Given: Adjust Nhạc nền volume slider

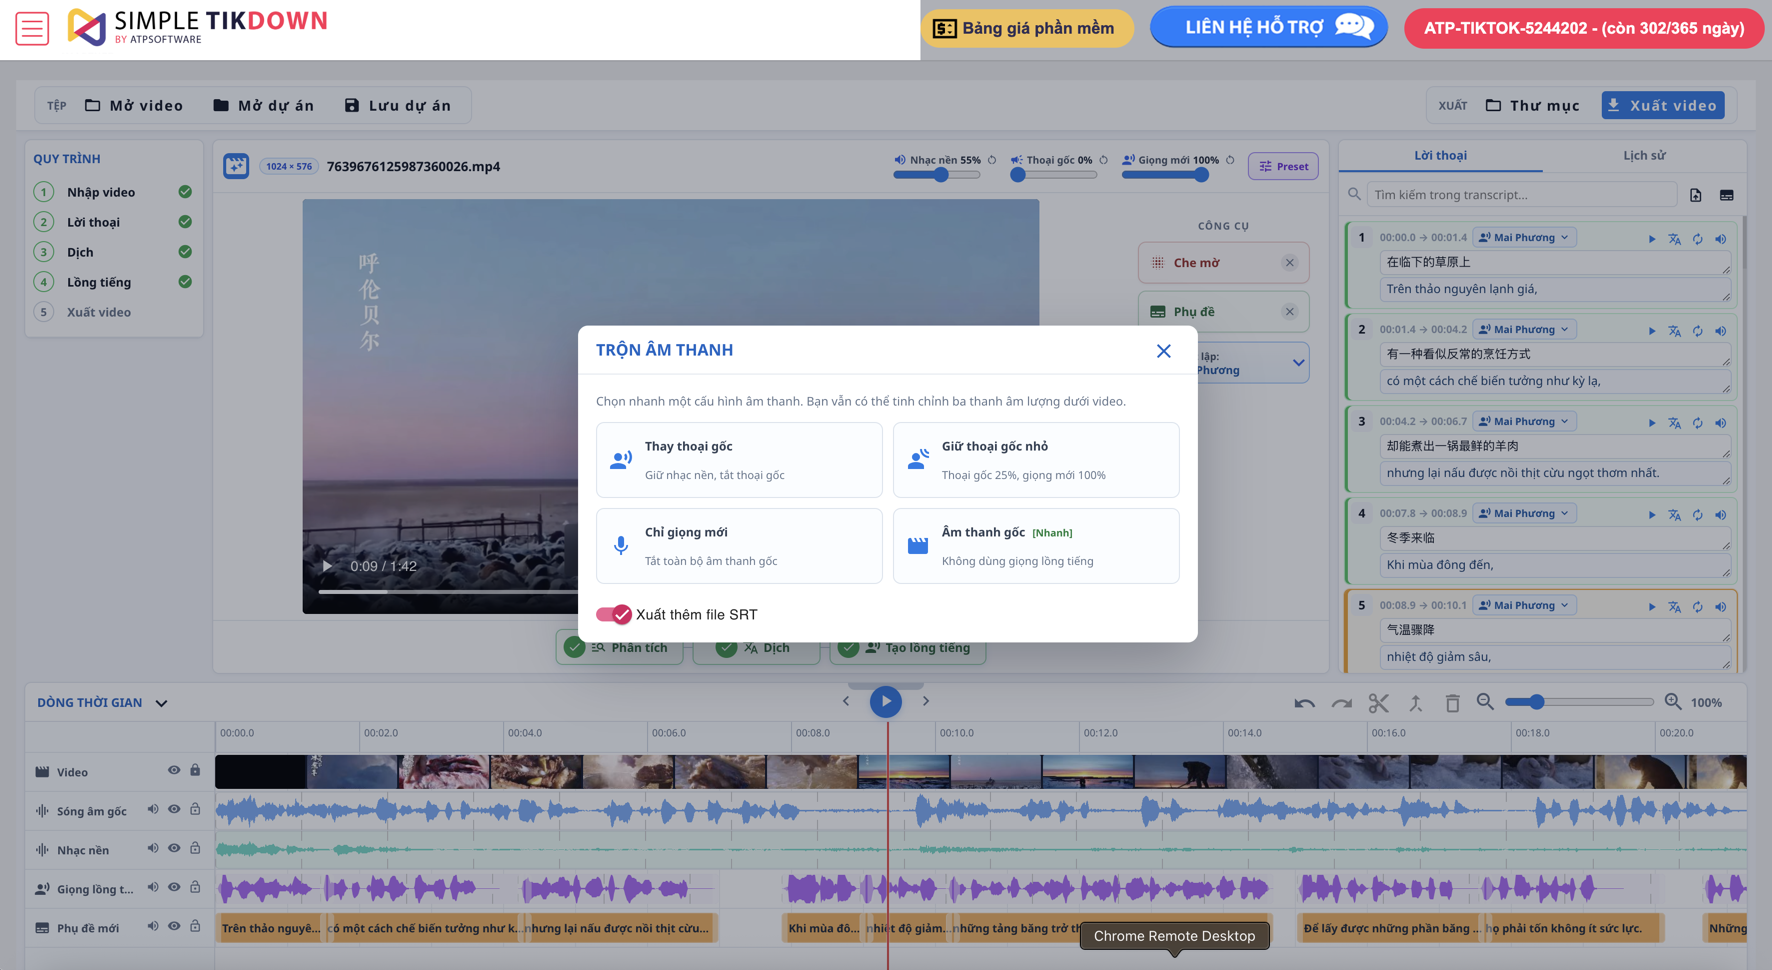Looking at the screenshot, I should (937, 175).
